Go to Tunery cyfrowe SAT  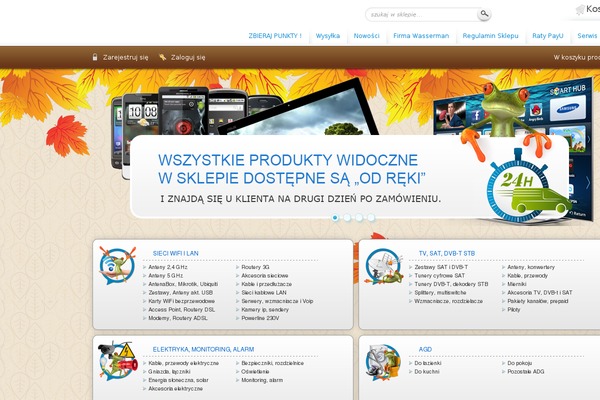tap(440, 276)
